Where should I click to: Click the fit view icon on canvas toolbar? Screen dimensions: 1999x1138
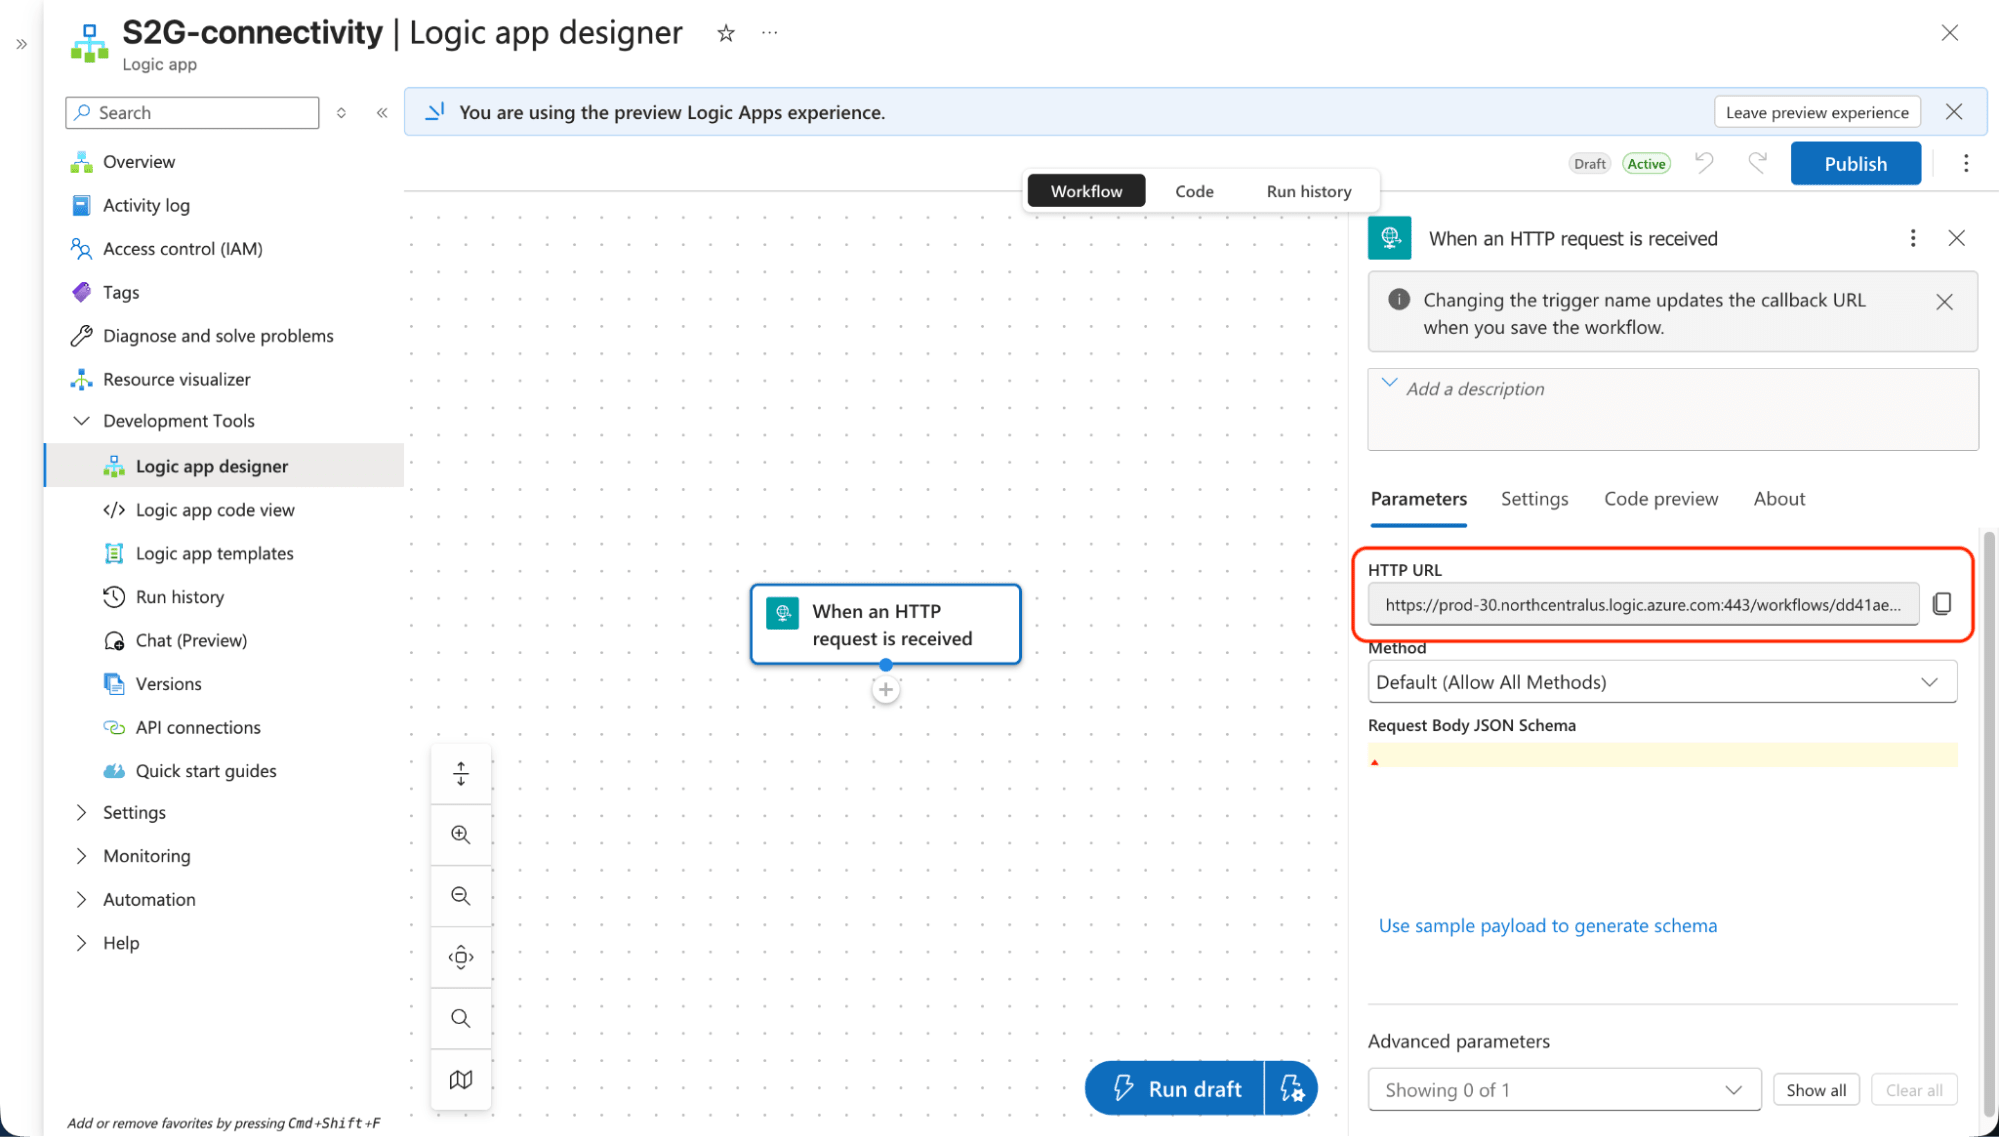click(x=461, y=957)
